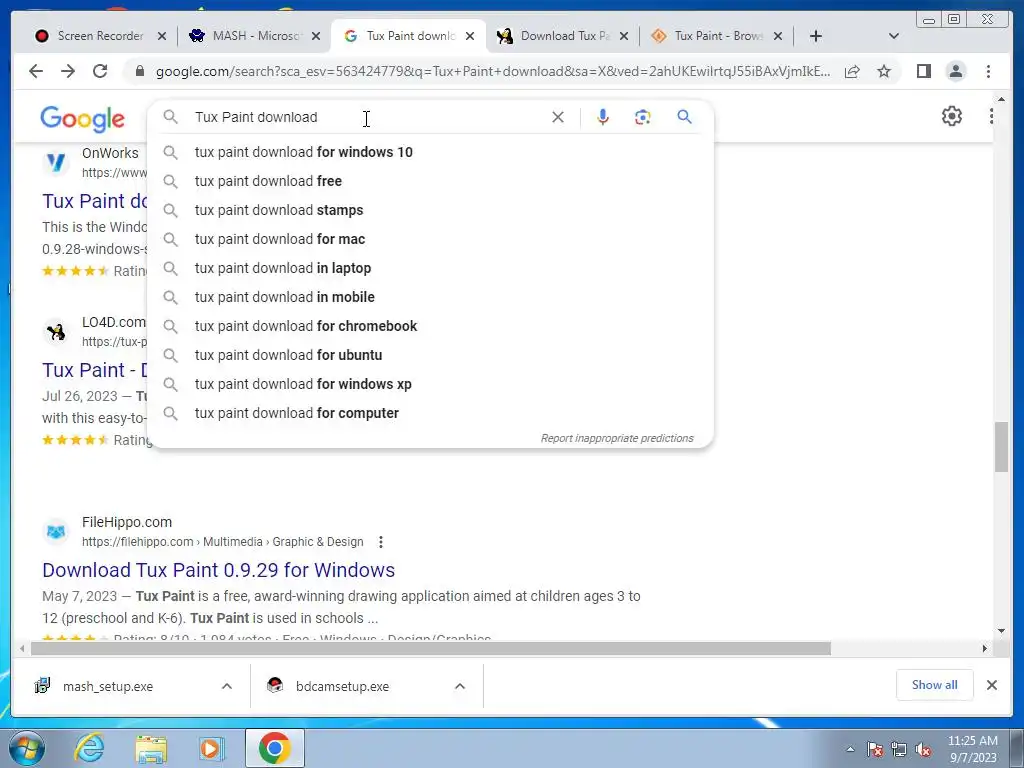Screen dimensions: 1024x768
Task: Pick the 'for computer' suggestion
Action: click(431, 413)
